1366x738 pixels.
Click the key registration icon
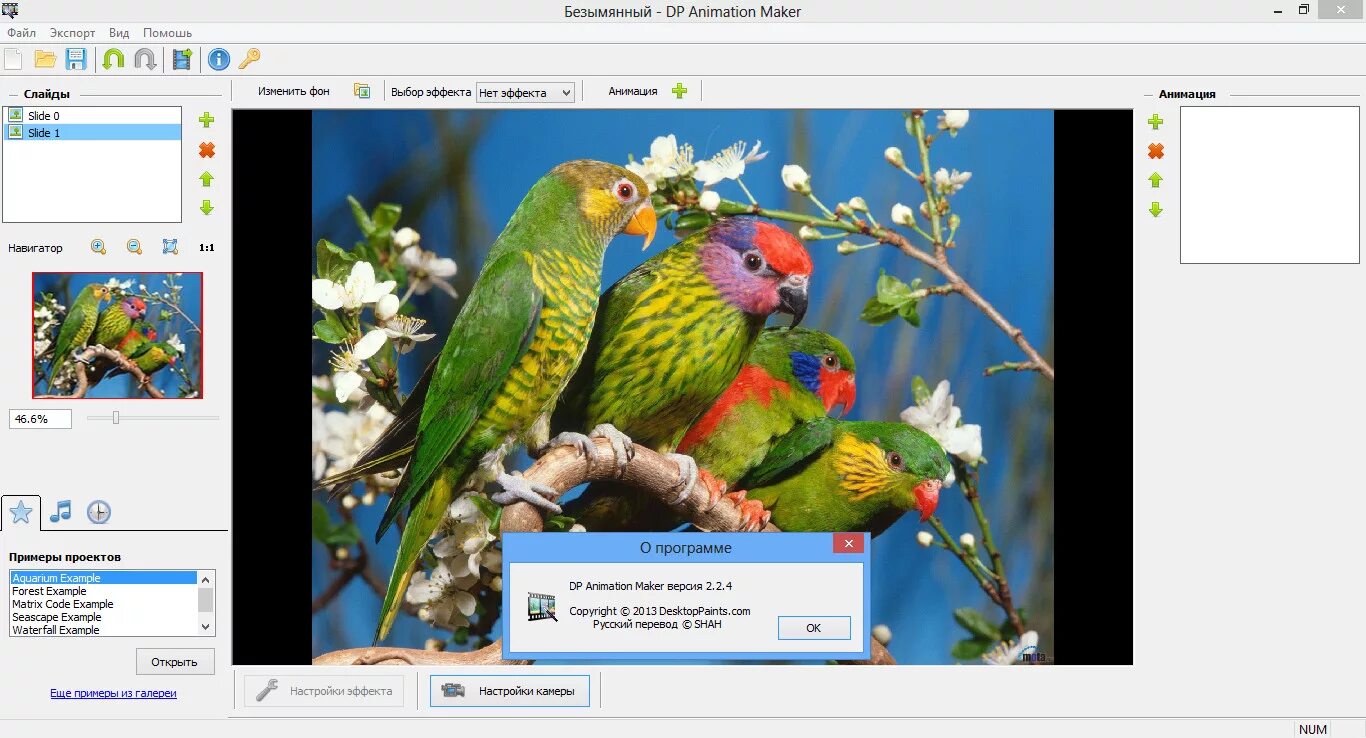pos(249,59)
